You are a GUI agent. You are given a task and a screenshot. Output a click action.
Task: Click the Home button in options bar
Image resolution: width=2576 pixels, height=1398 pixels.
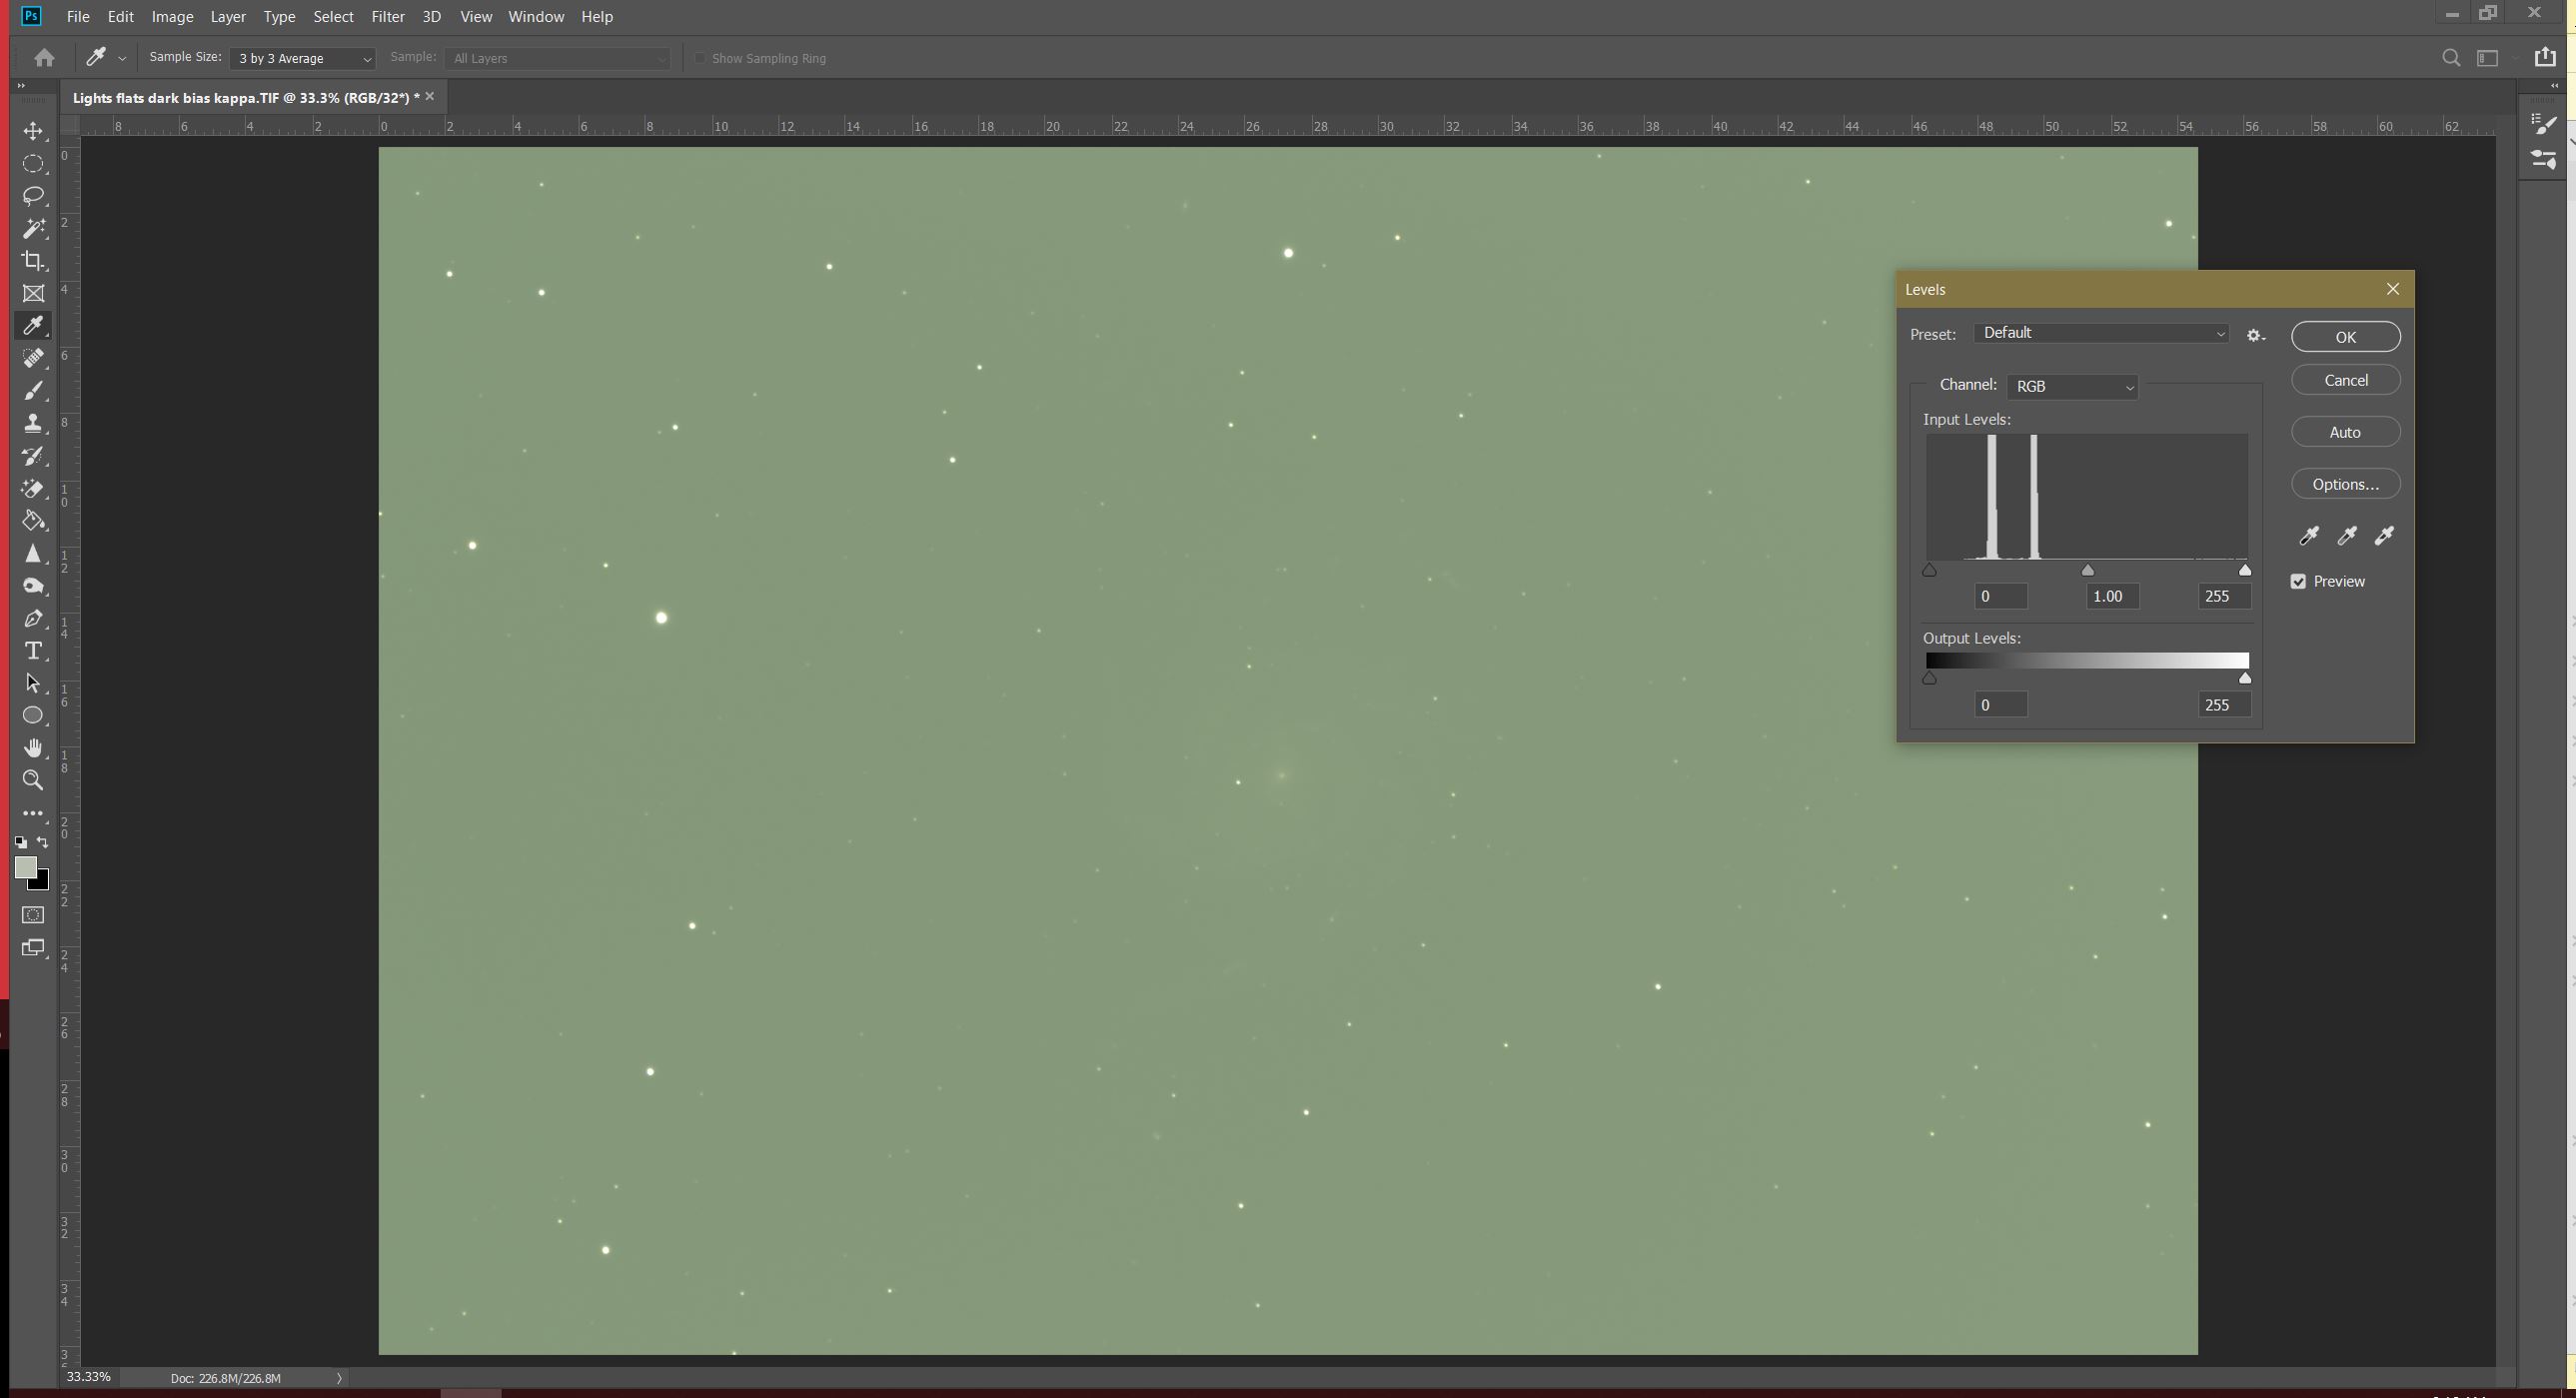44,58
